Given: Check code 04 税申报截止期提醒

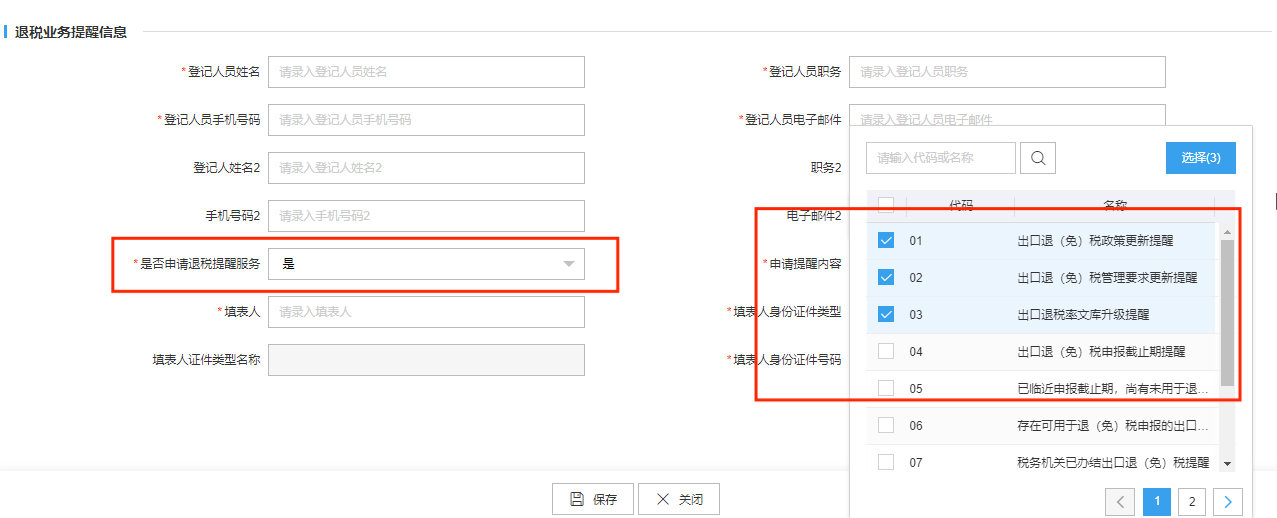Looking at the screenshot, I should pos(885,351).
